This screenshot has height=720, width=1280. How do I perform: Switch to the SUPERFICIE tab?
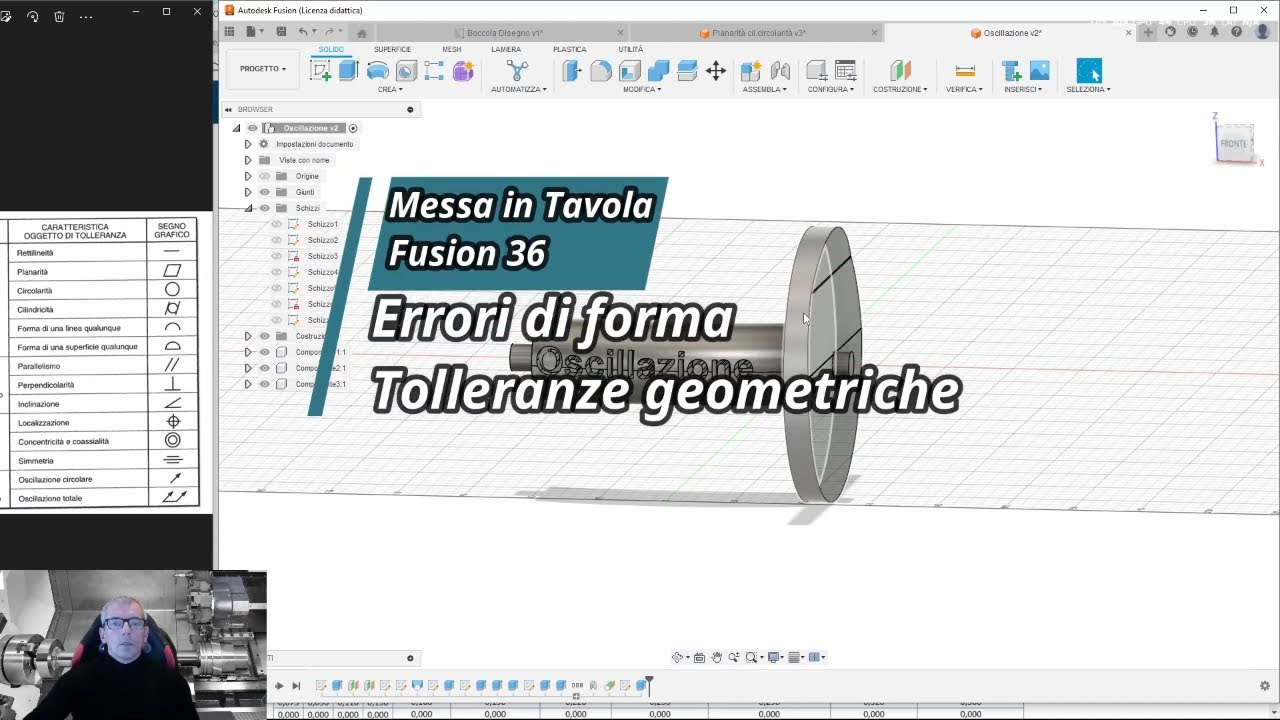(x=392, y=49)
